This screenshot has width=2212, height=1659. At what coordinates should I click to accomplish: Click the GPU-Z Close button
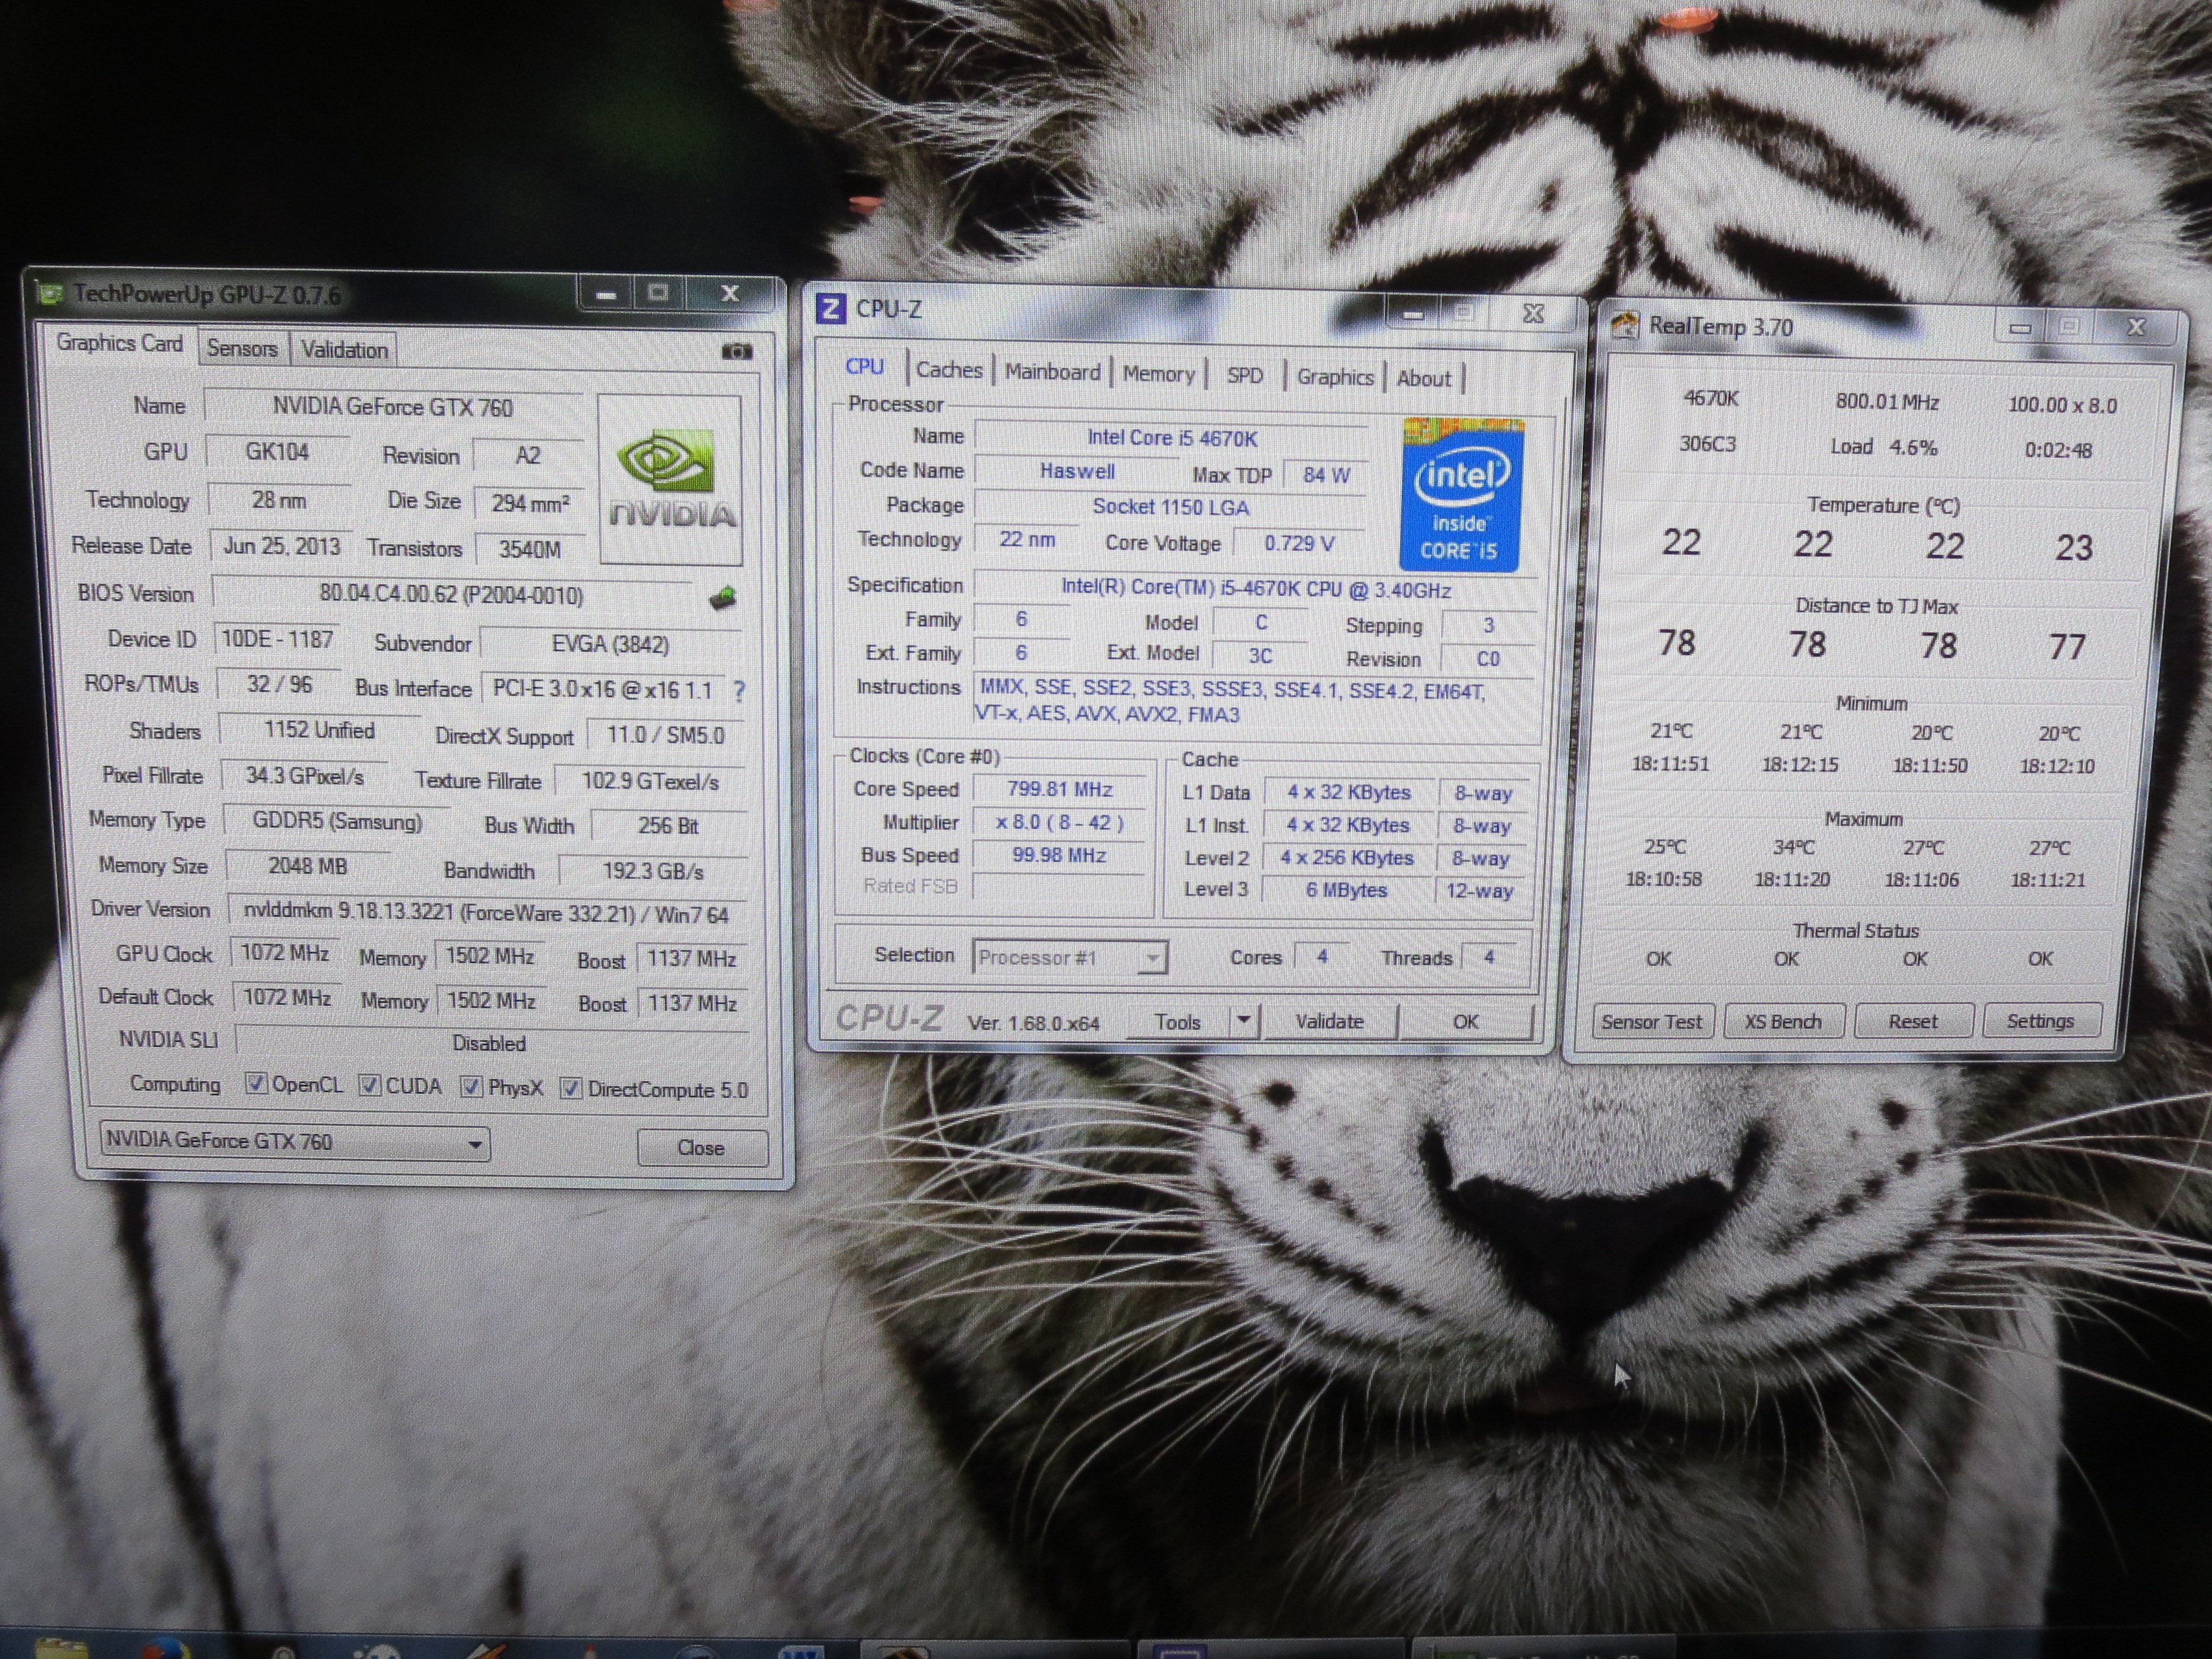701,1147
